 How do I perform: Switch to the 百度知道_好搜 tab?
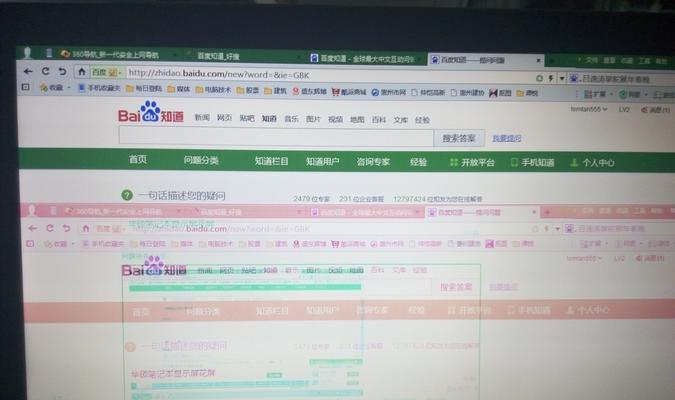coord(241,56)
